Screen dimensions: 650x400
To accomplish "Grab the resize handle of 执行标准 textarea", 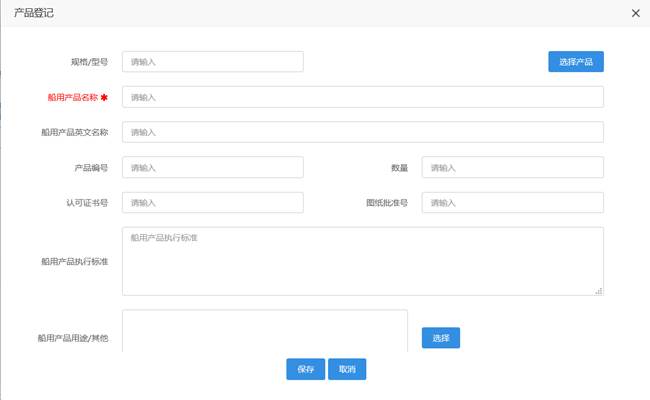I will point(599,291).
